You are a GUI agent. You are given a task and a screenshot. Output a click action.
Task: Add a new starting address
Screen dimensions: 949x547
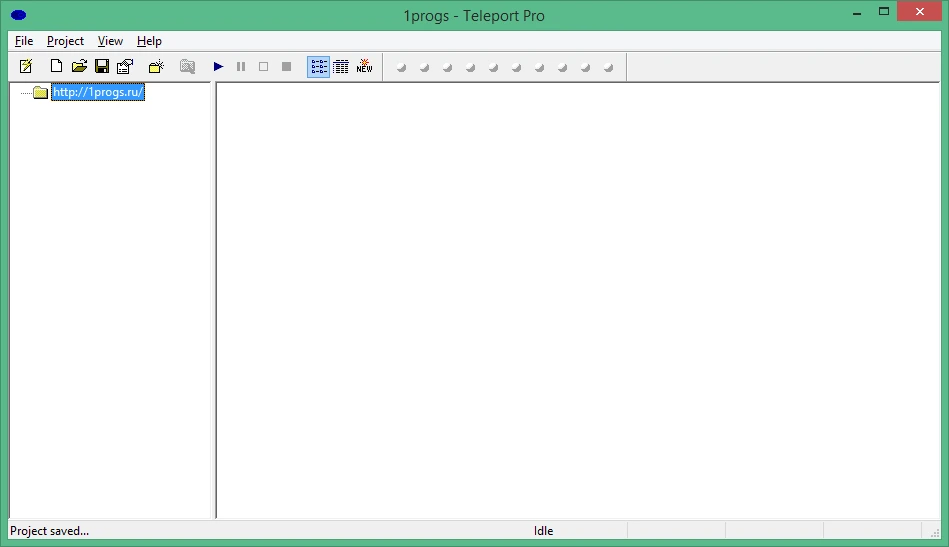tap(156, 67)
